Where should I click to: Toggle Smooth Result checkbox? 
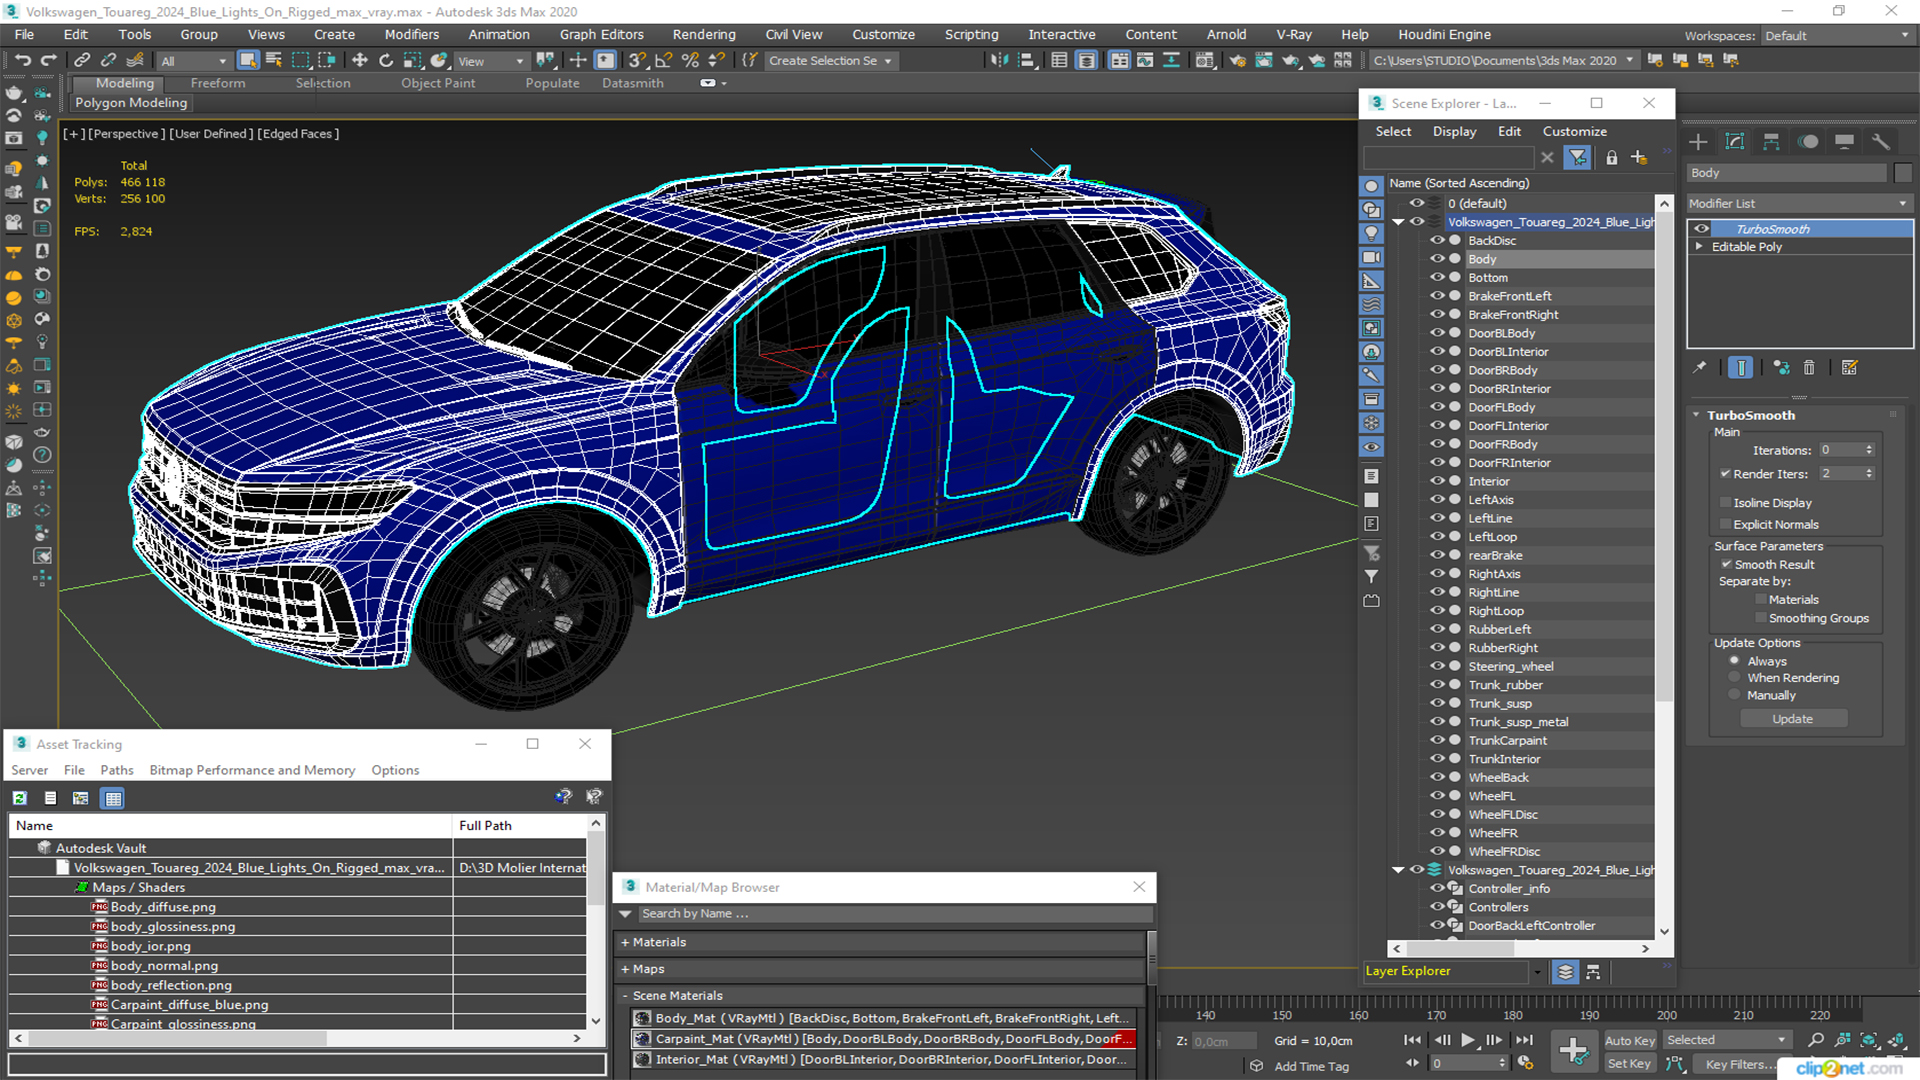[1726, 565]
